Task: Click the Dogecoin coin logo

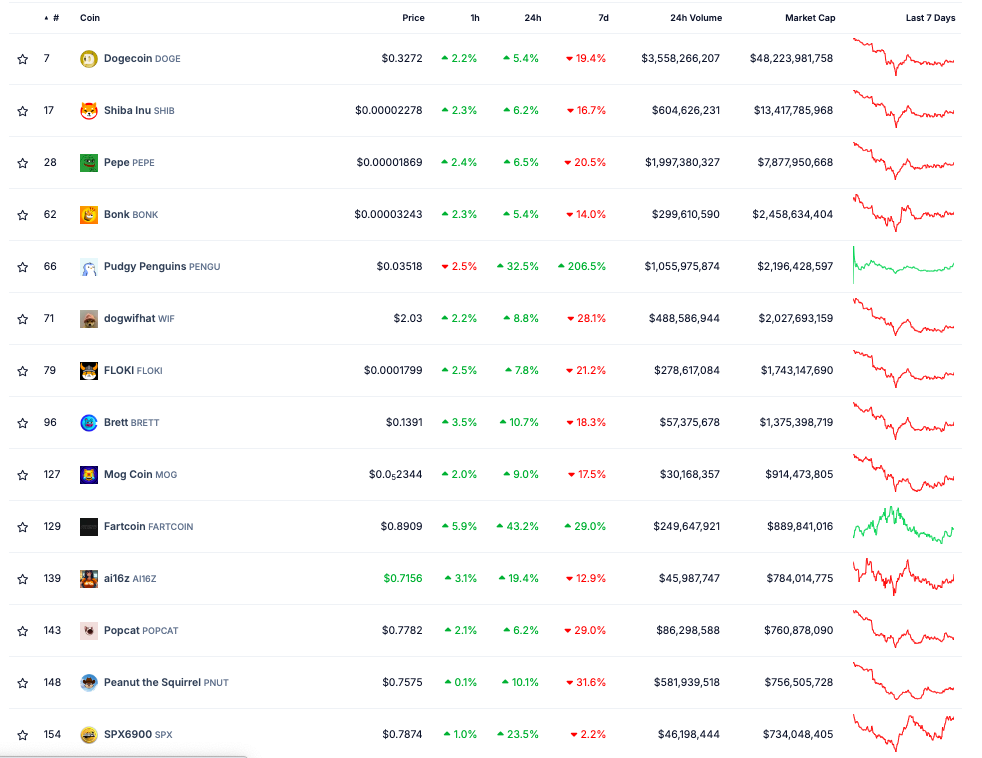Action: click(89, 59)
